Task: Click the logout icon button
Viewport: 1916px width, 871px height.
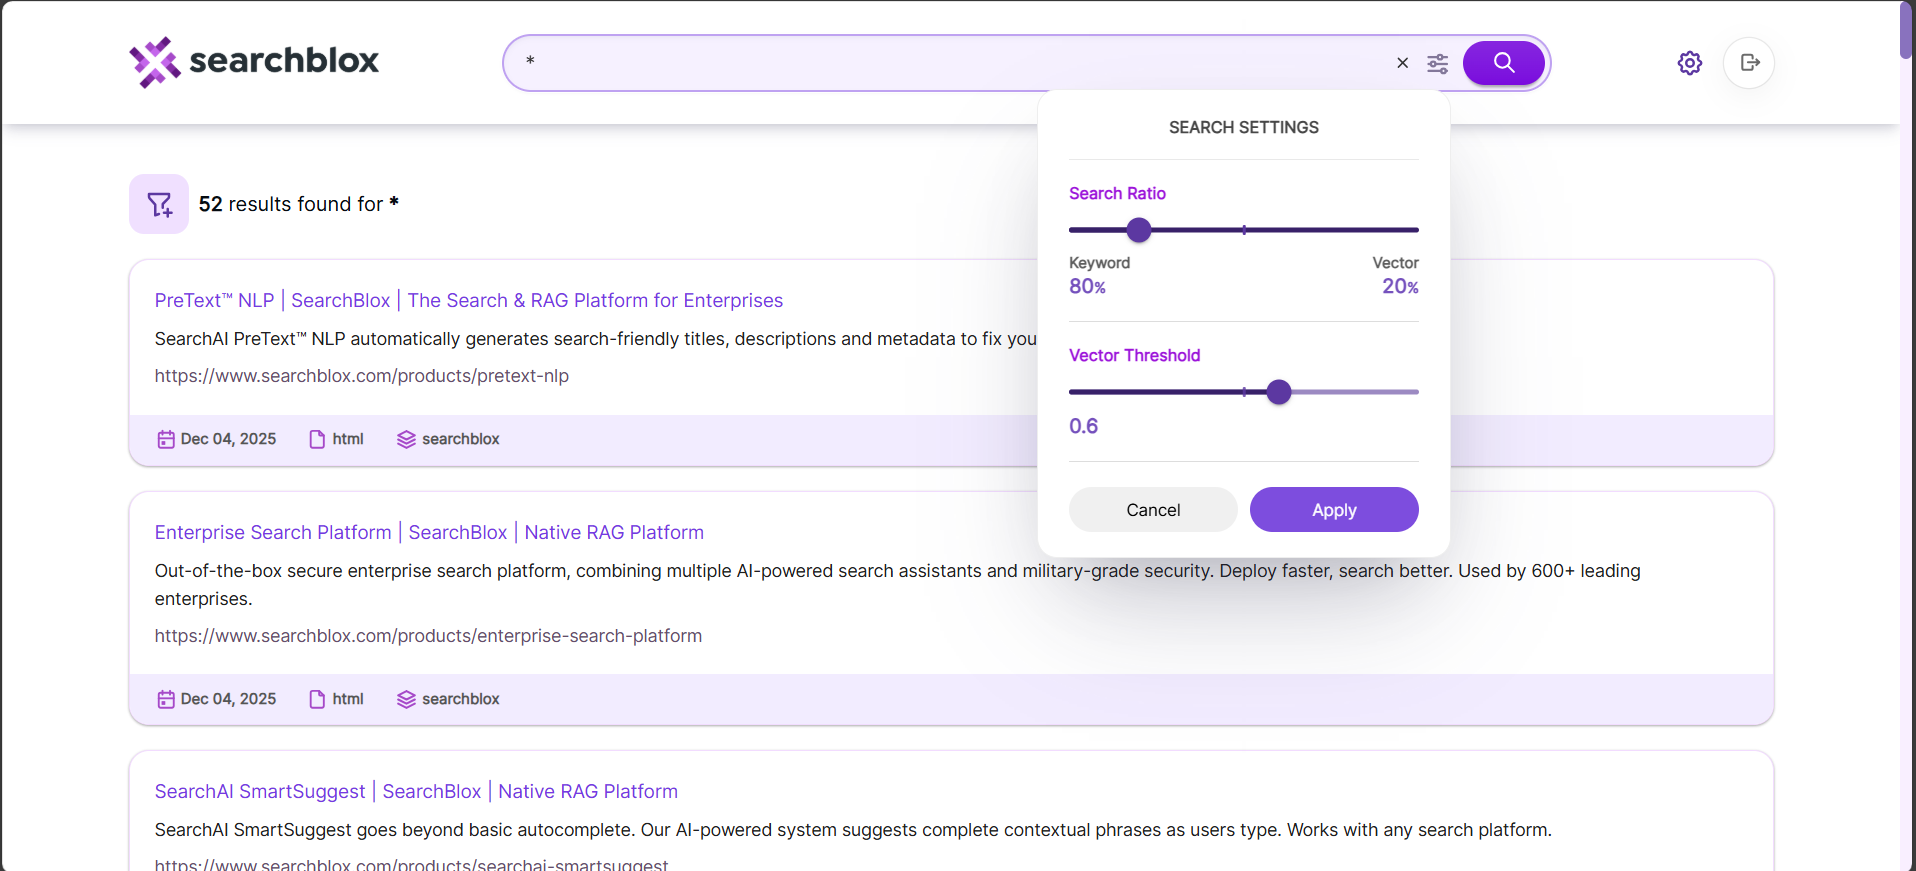Action: (1749, 63)
